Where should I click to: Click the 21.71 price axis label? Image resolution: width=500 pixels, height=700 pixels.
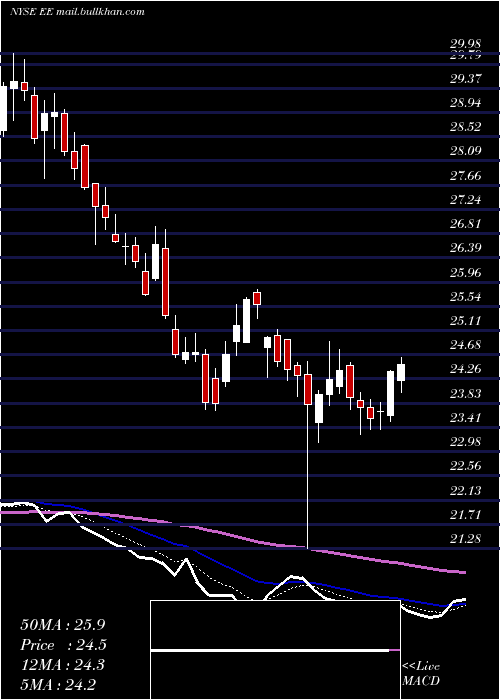click(466, 515)
